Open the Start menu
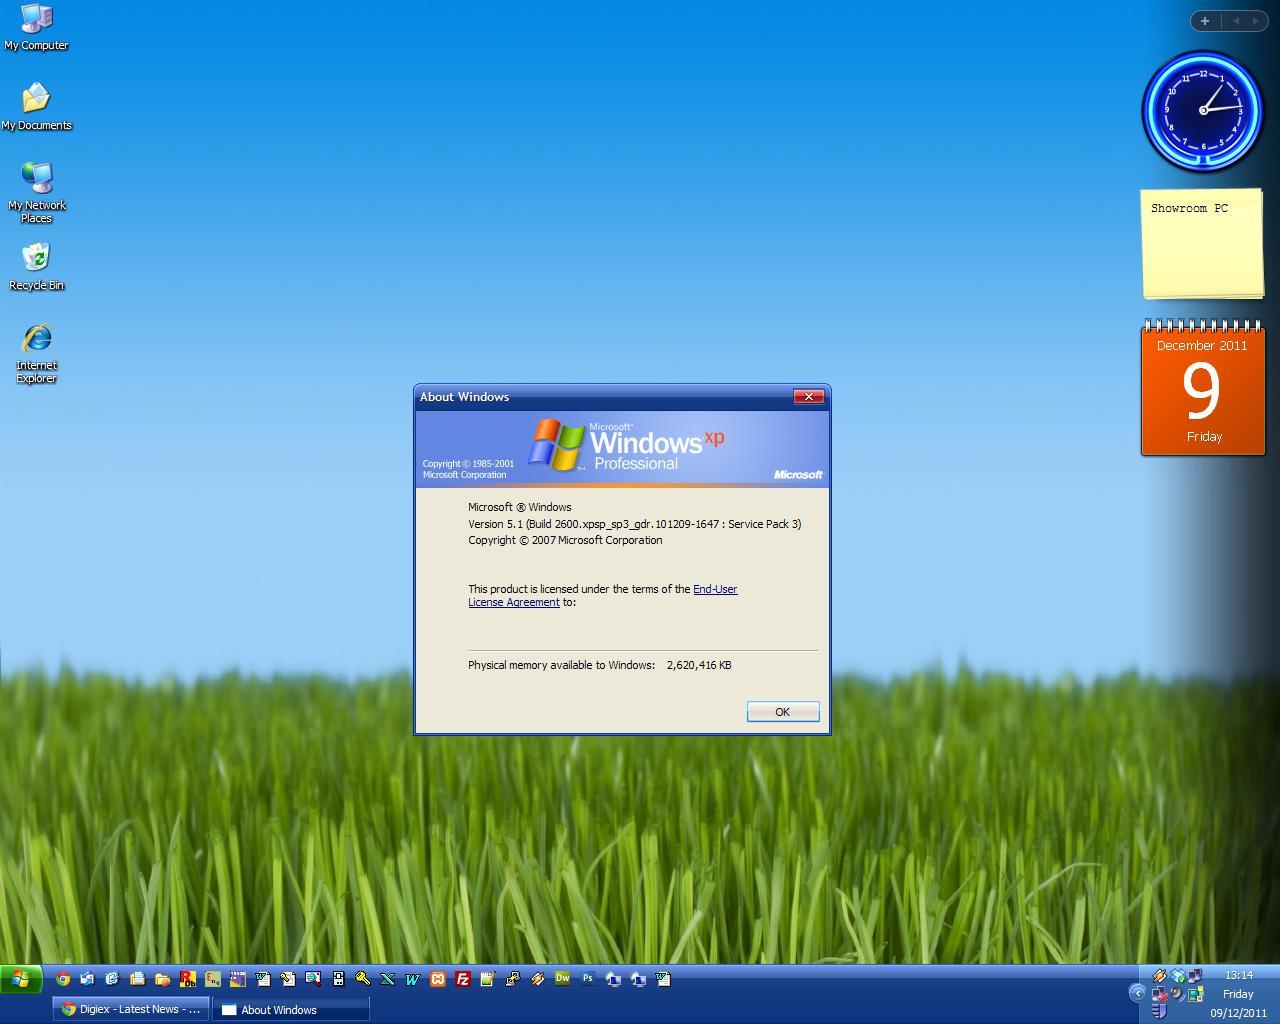The image size is (1280, 1024). [18, 980]
